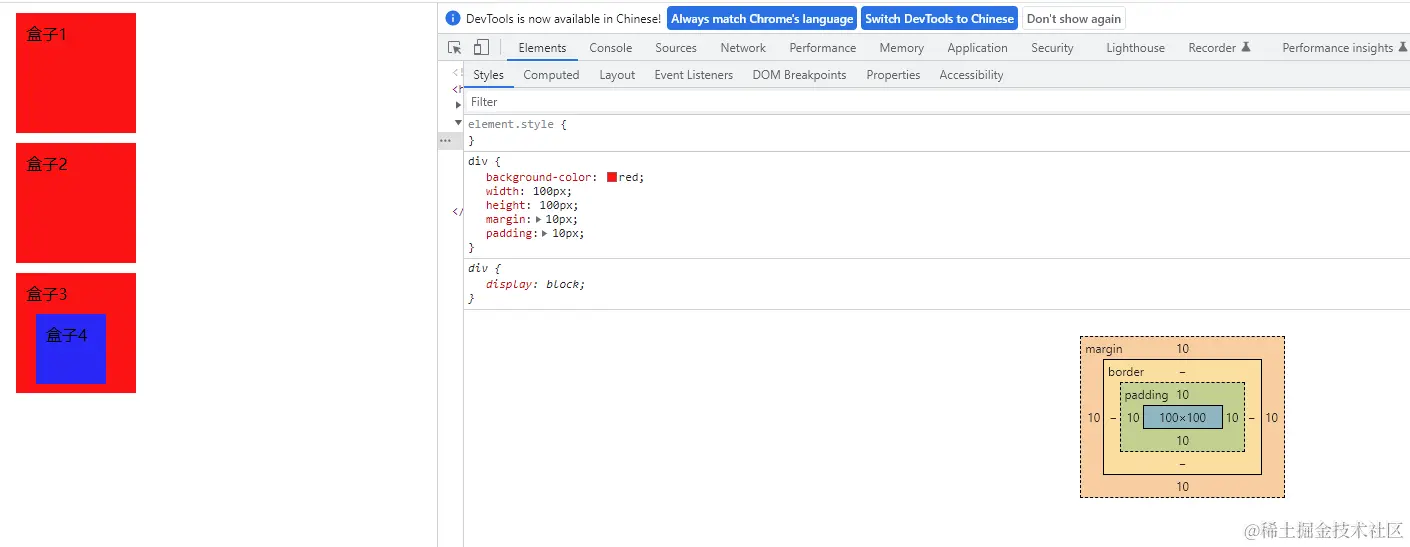Show the Computed styles pane
The height and width of the screenshot is (547, 1410).
tap(551, 75)
